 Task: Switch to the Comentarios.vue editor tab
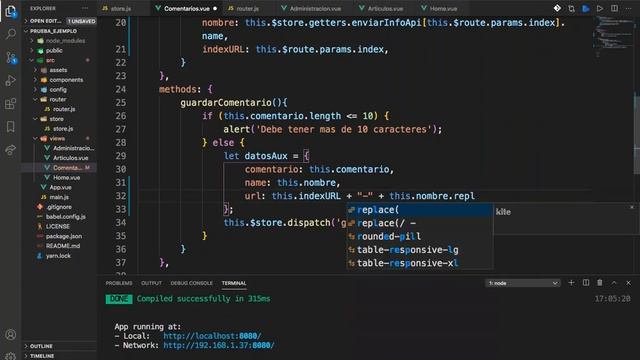point(187,8)
